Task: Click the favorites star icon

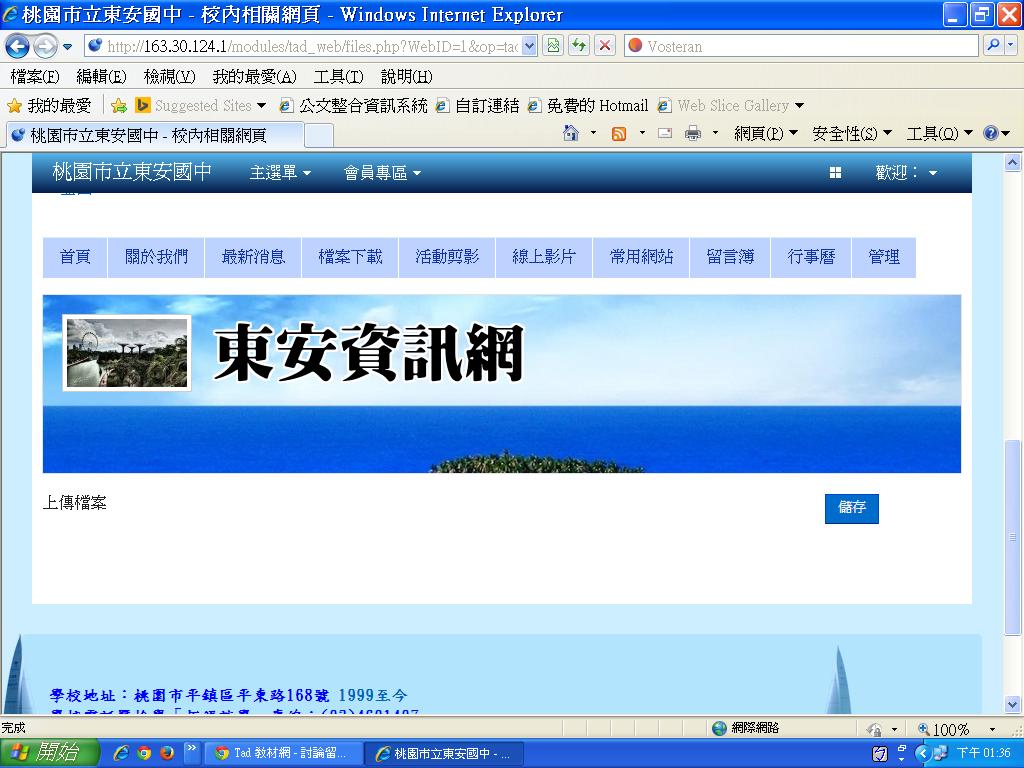Action: tap(15, 105)
